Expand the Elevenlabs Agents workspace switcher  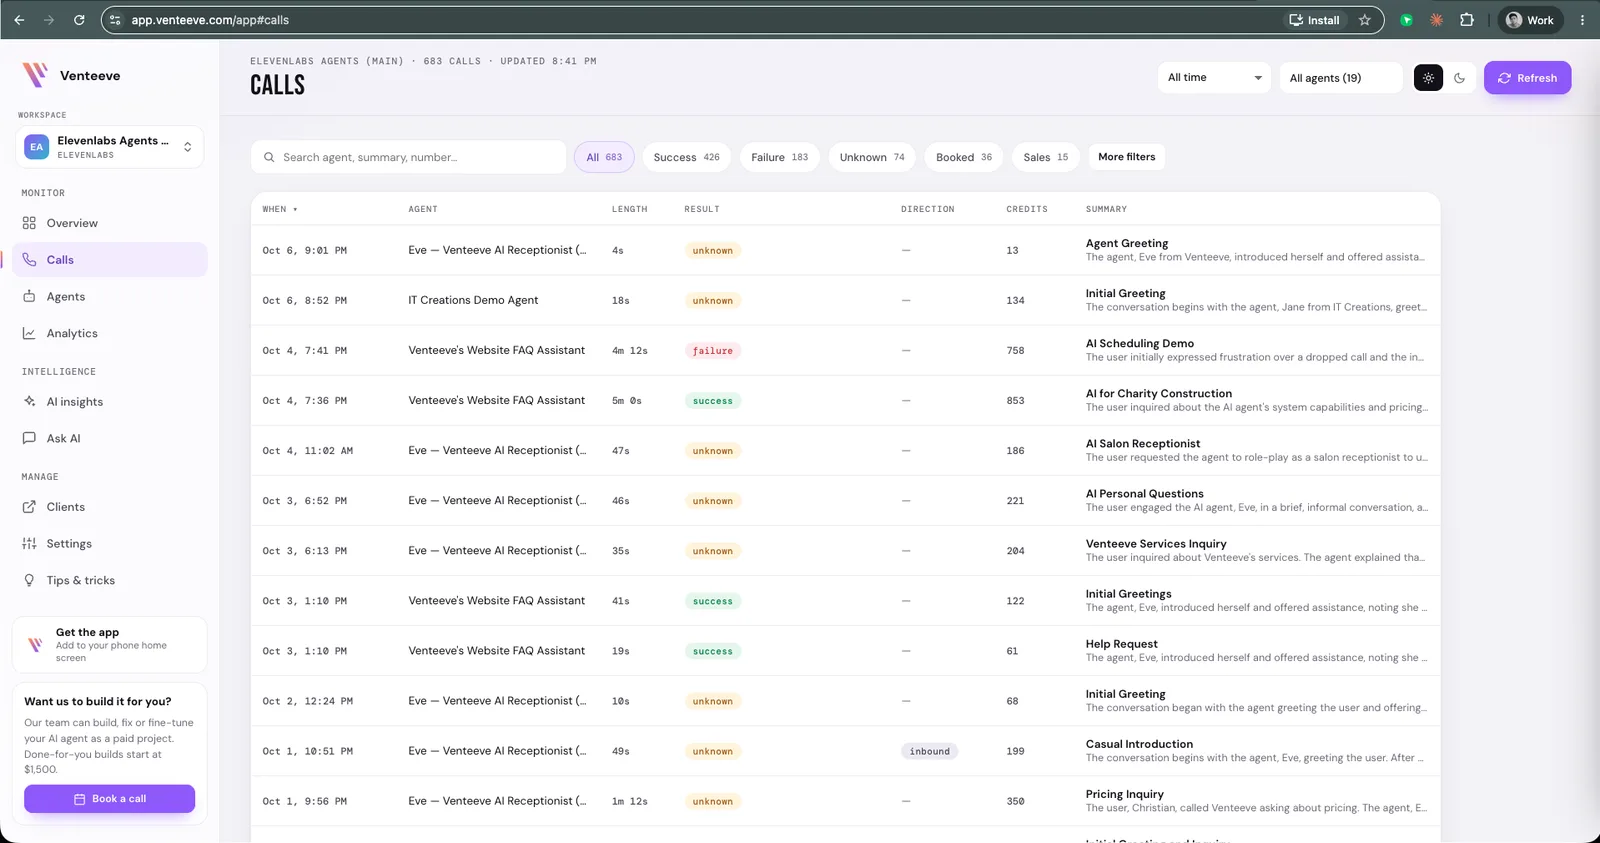[x=110, y=147]
